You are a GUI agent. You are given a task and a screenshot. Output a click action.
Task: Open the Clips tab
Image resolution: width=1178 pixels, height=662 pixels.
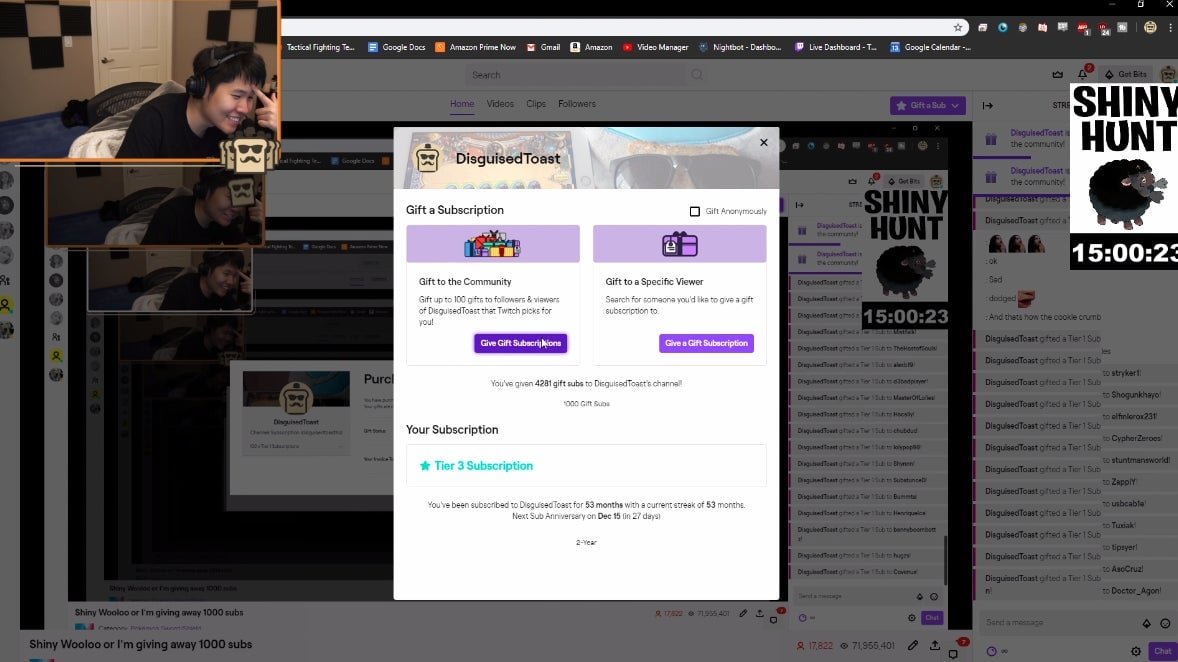pyautogui.click(x=536, y=104)
